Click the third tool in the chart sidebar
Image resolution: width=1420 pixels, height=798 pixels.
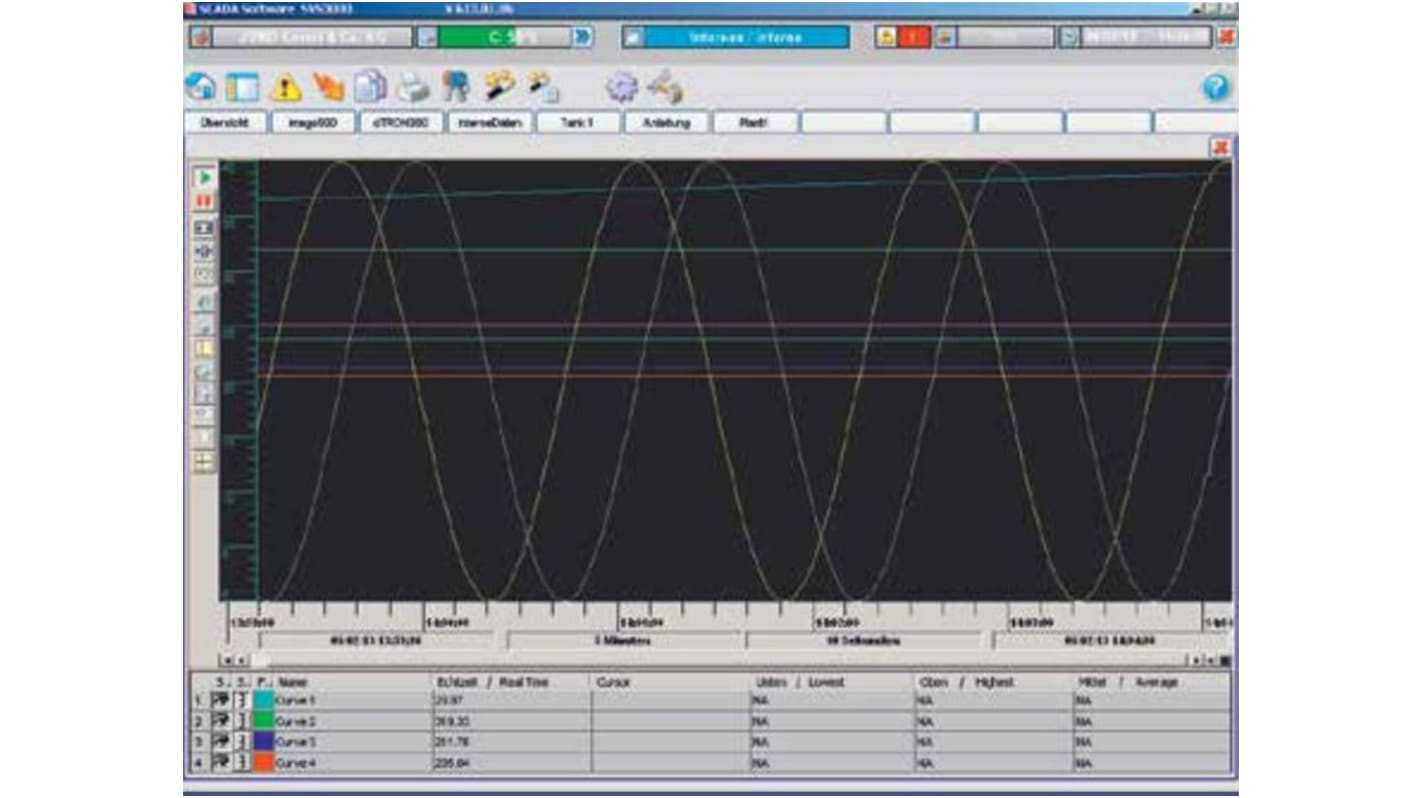pyautogui.click(x=204, y=228)
